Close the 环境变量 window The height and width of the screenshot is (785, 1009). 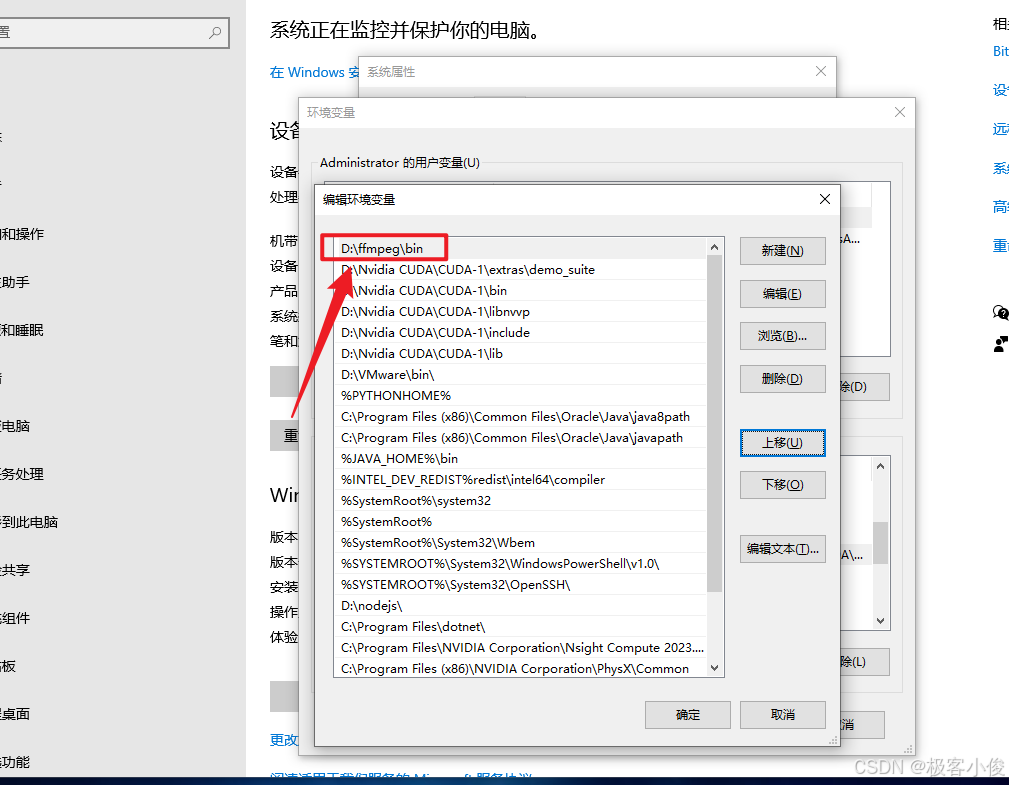pos(900,112)
